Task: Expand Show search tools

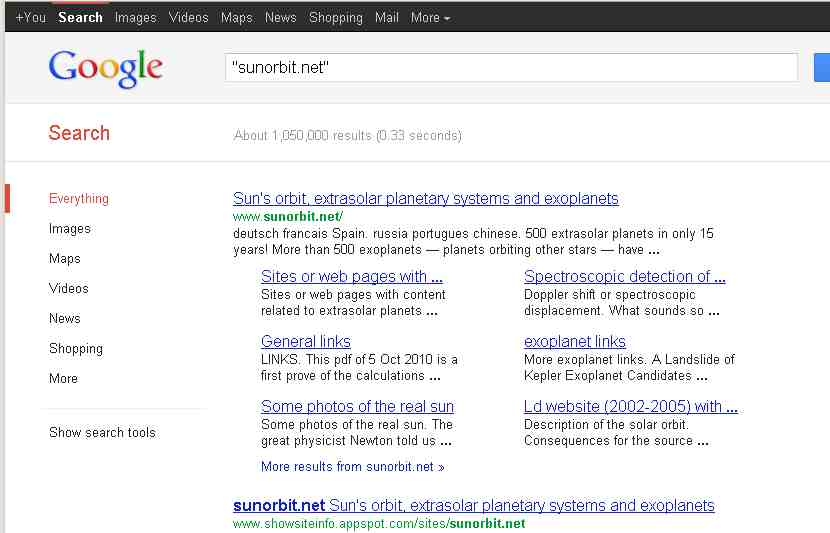Action: [102, 432]
